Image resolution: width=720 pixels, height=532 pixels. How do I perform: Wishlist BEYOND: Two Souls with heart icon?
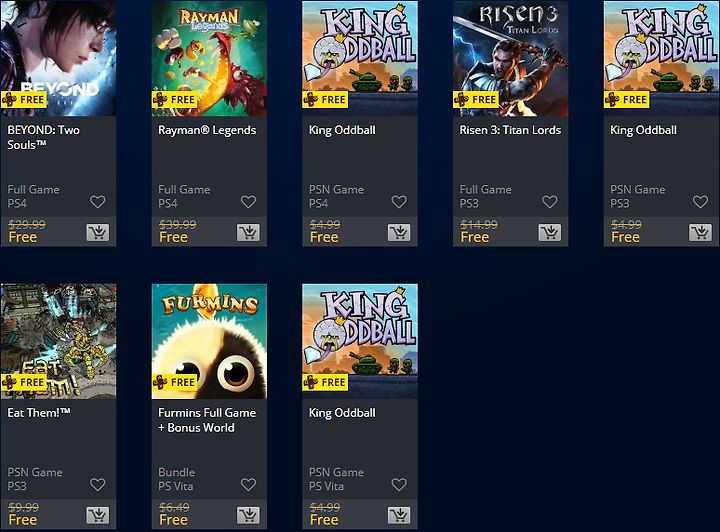pyautogui.click(x=98, y=202)
